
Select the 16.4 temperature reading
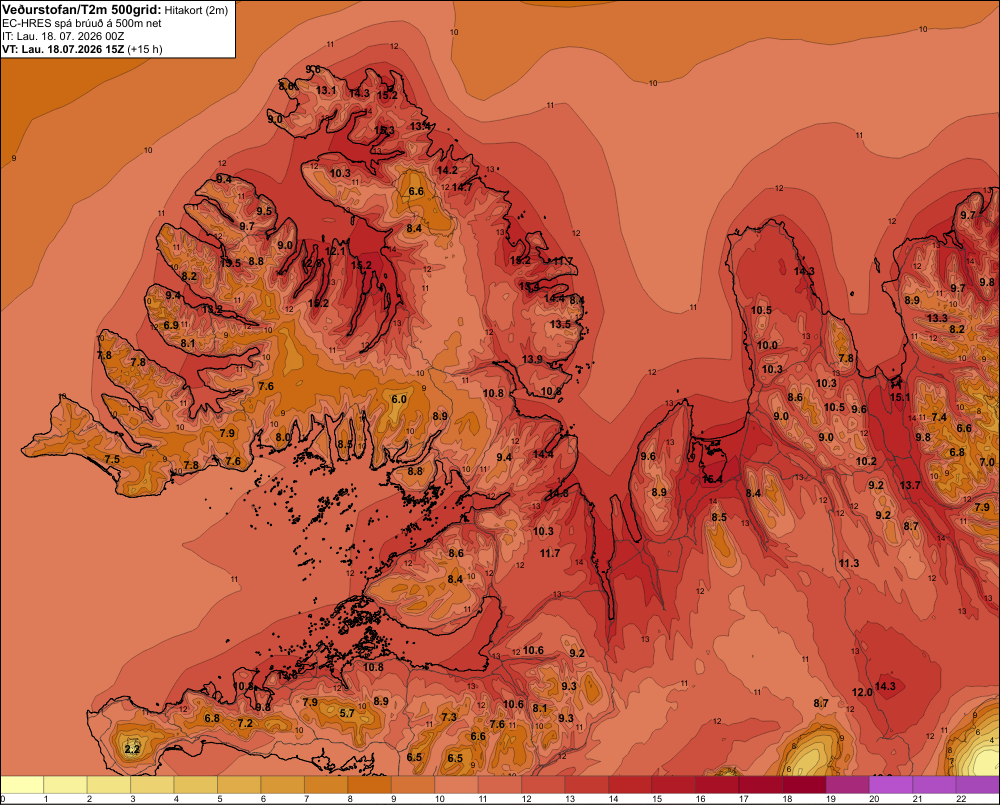point(712,479)
